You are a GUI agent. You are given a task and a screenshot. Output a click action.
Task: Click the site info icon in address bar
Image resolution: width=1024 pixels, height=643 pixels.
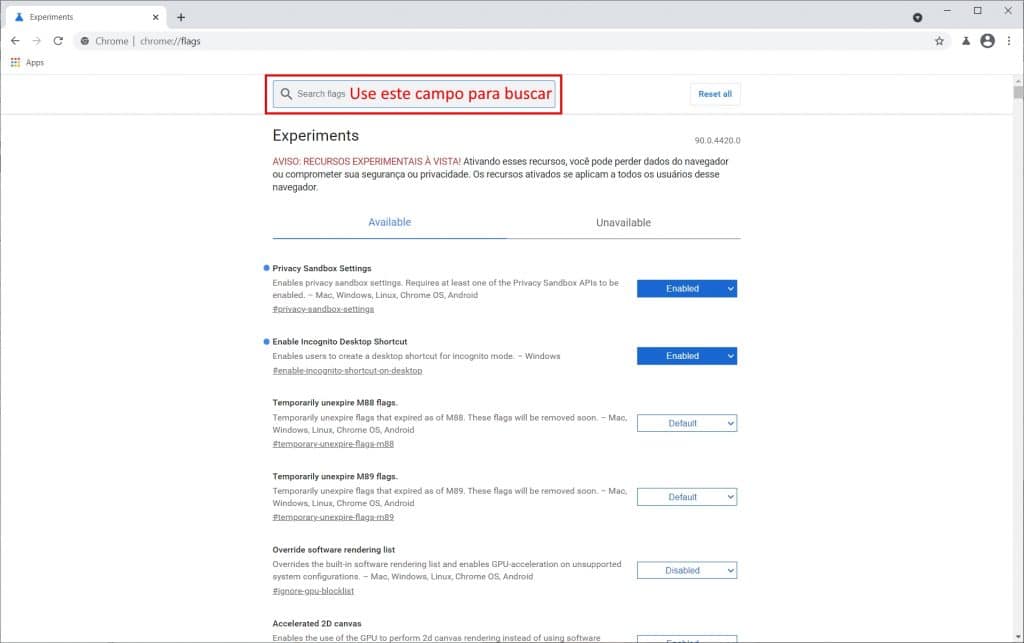point(85,41)
